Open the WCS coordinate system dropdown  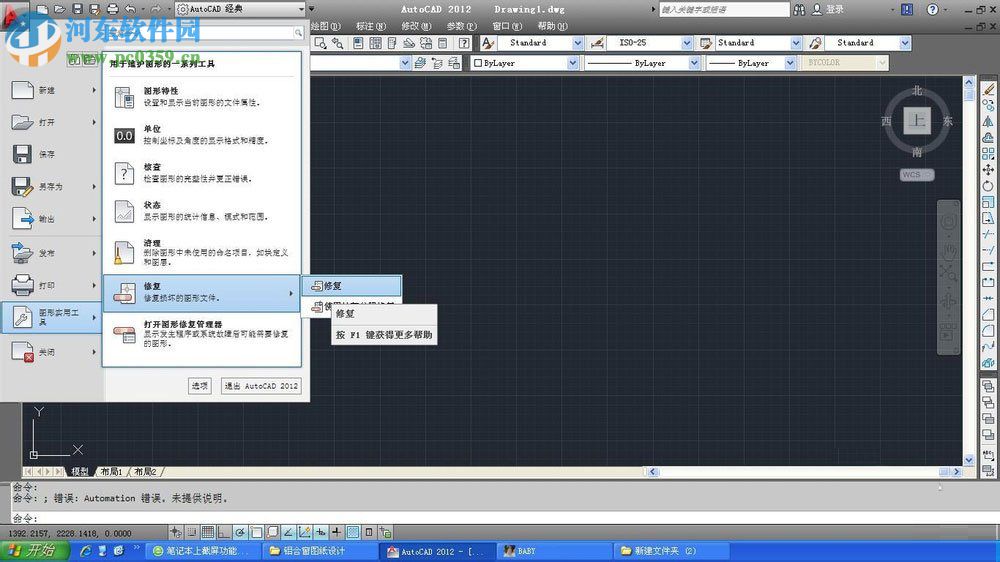pos(917,174)
